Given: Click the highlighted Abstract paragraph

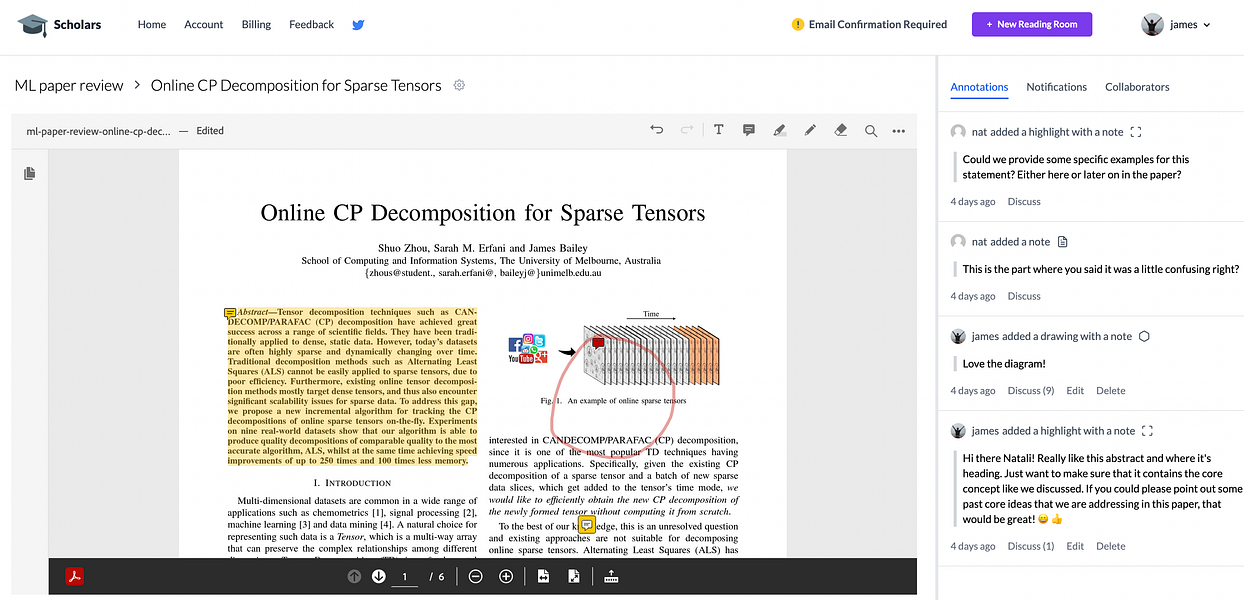Looking at the screenshot, I should pos(352,387).
